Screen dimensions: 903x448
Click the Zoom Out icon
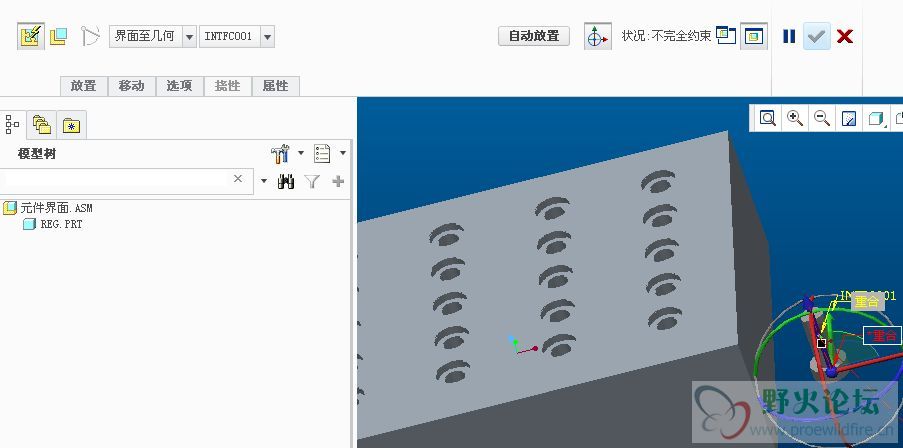(x=822, y=118)
